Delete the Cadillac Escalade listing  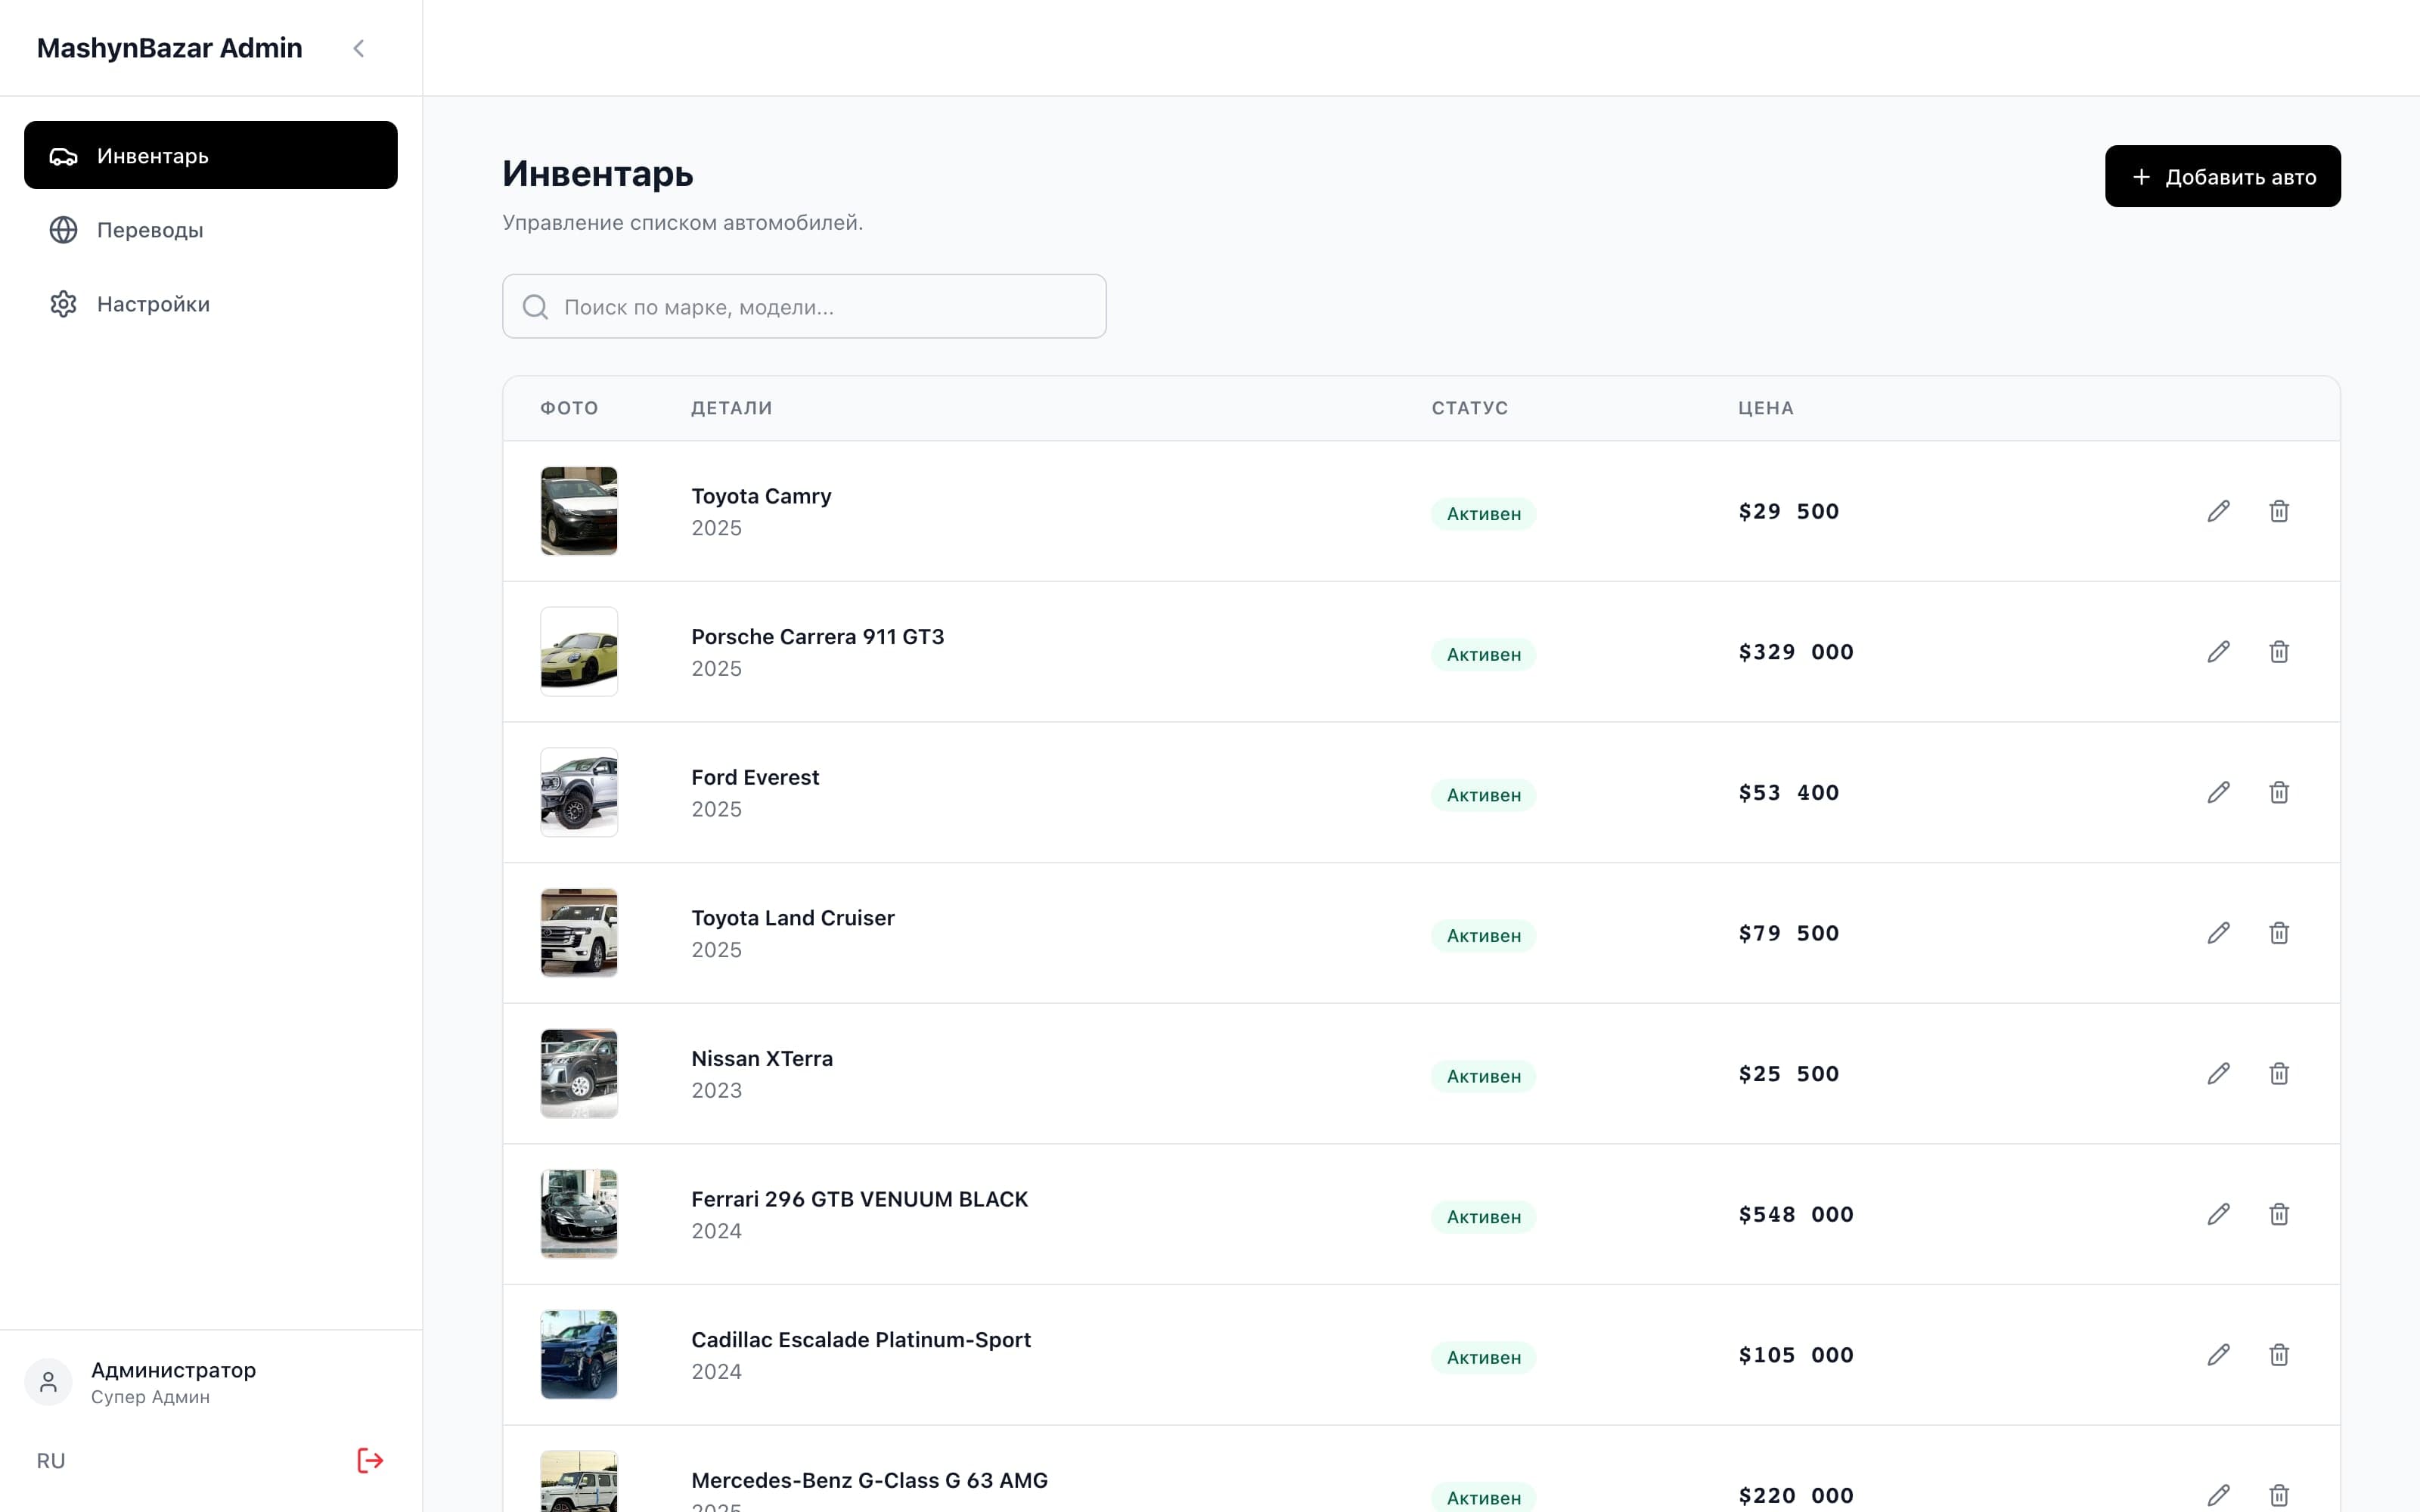tap(2279, 1354)
